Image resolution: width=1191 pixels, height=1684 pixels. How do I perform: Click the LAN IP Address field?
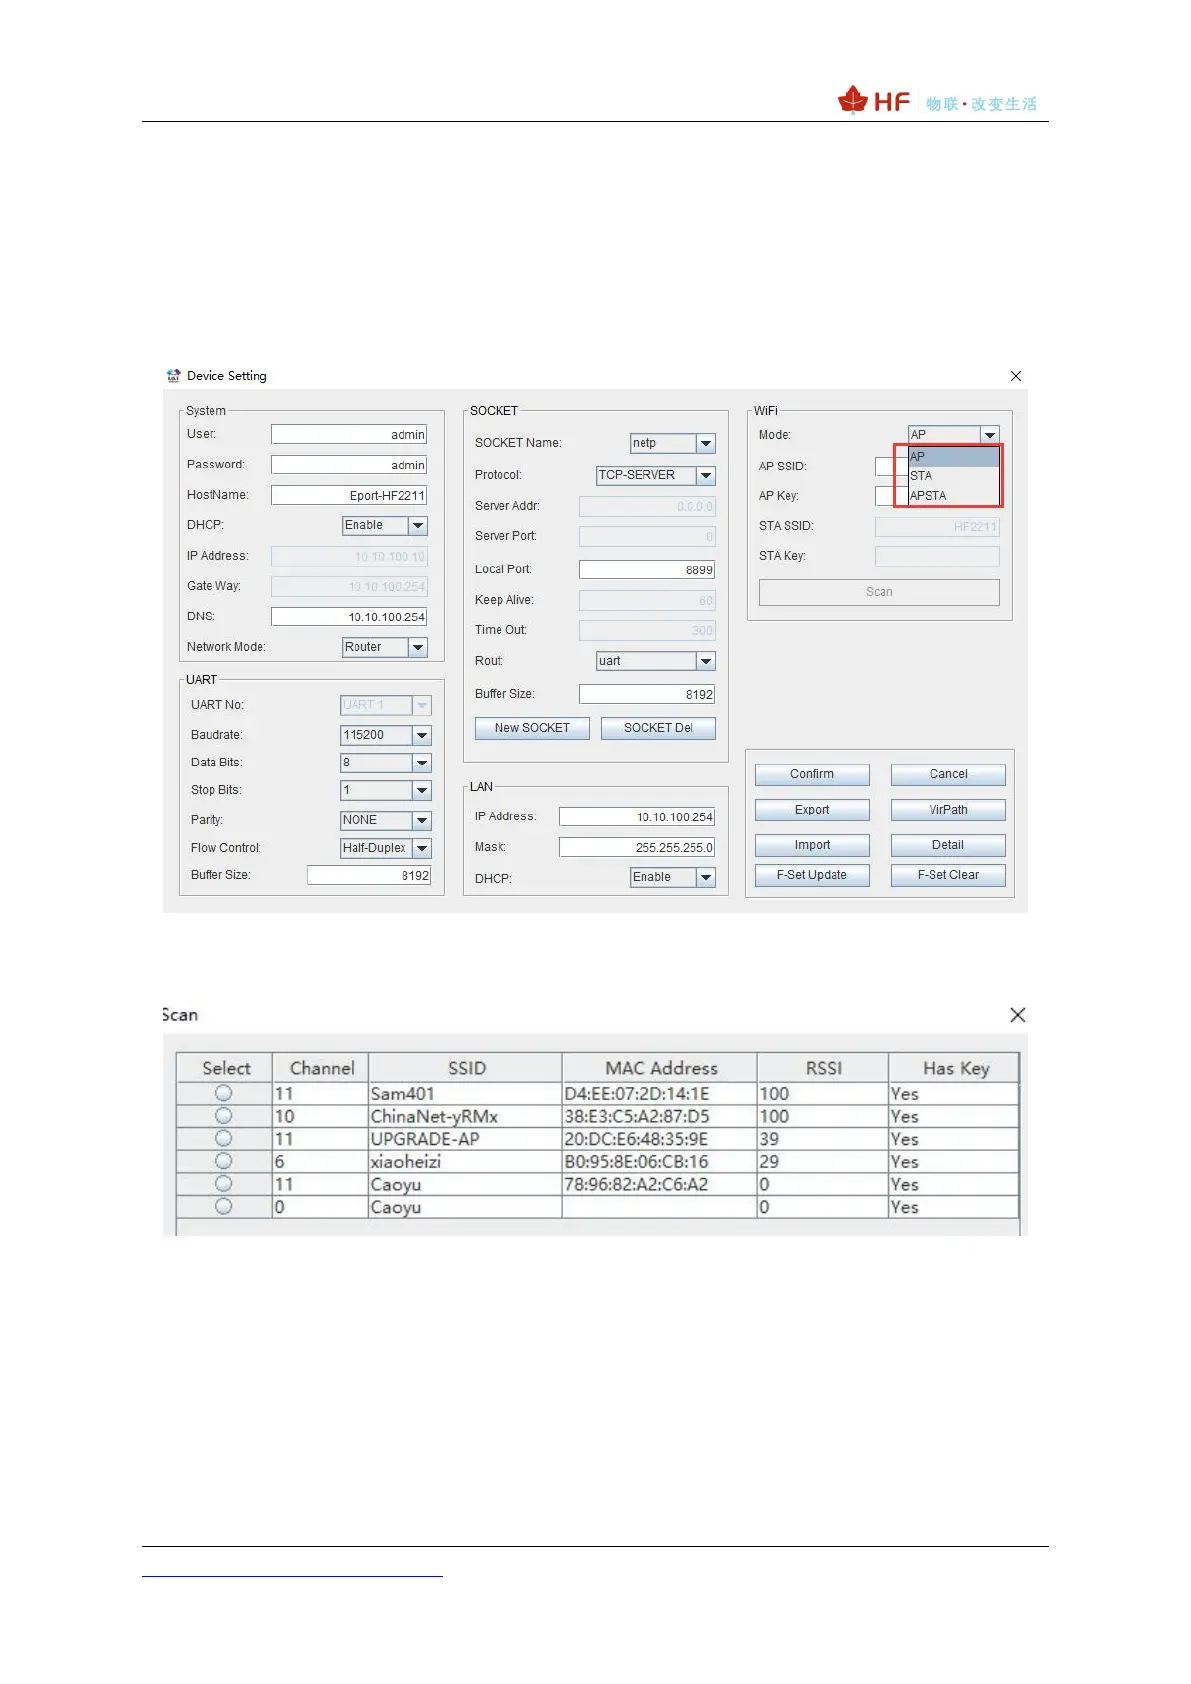click(x=637, y=817)
